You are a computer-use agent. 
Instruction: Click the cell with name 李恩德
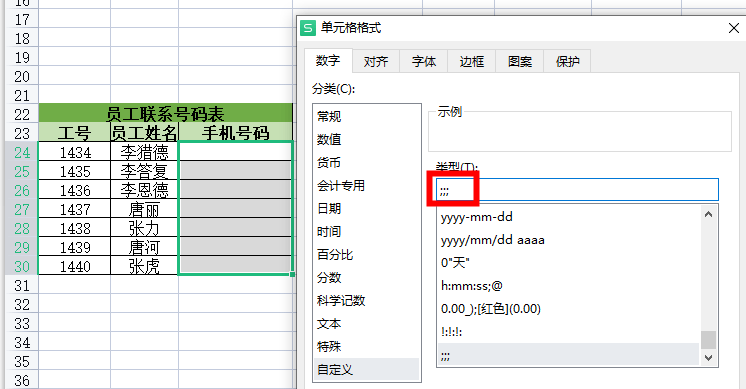point(144,190)
